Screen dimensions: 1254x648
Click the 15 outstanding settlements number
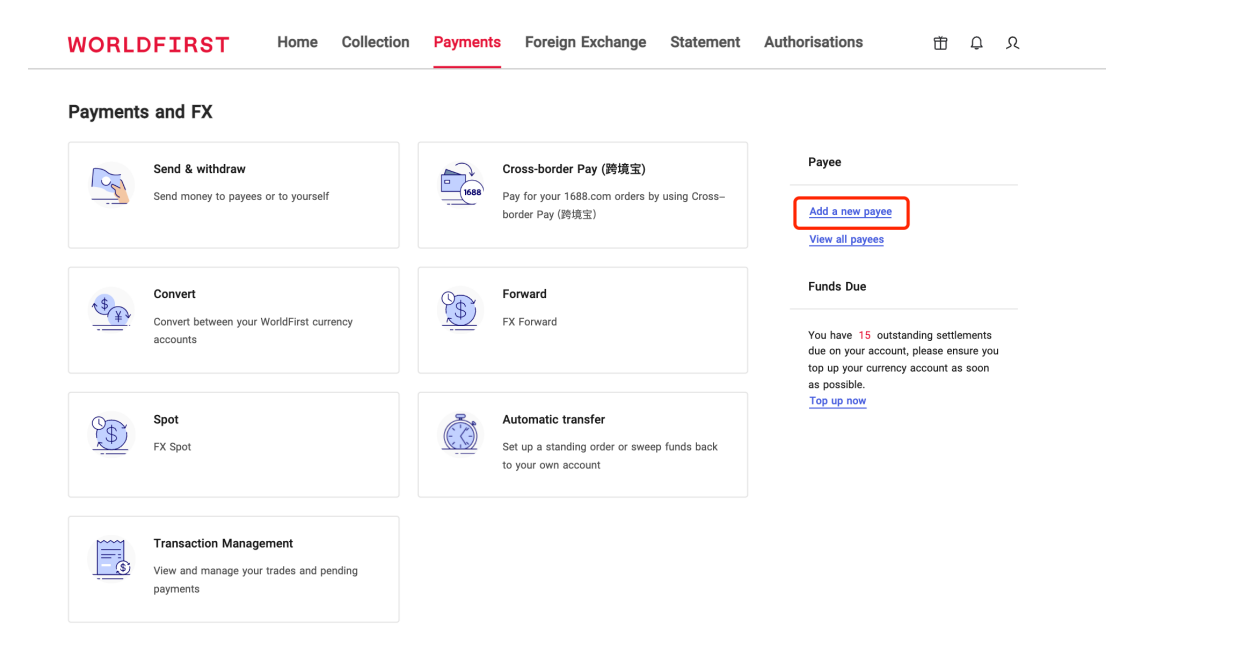point(864,335)
